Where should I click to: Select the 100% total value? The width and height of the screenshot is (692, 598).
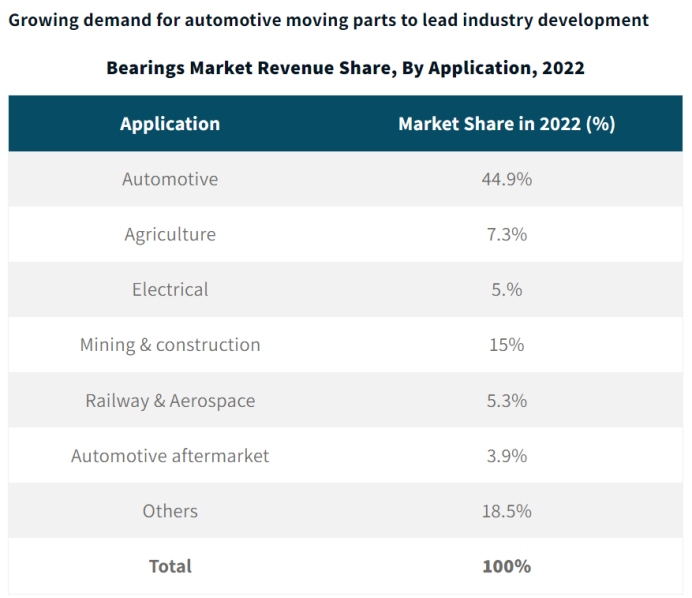pos(507,567)
